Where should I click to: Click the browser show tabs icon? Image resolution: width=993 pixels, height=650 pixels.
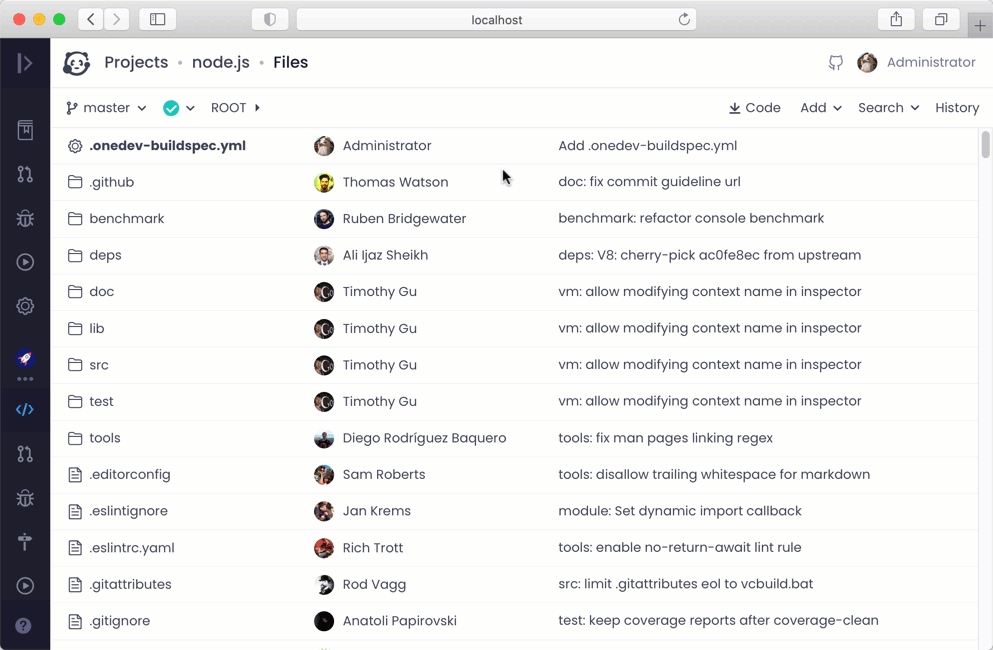point(941,20)
